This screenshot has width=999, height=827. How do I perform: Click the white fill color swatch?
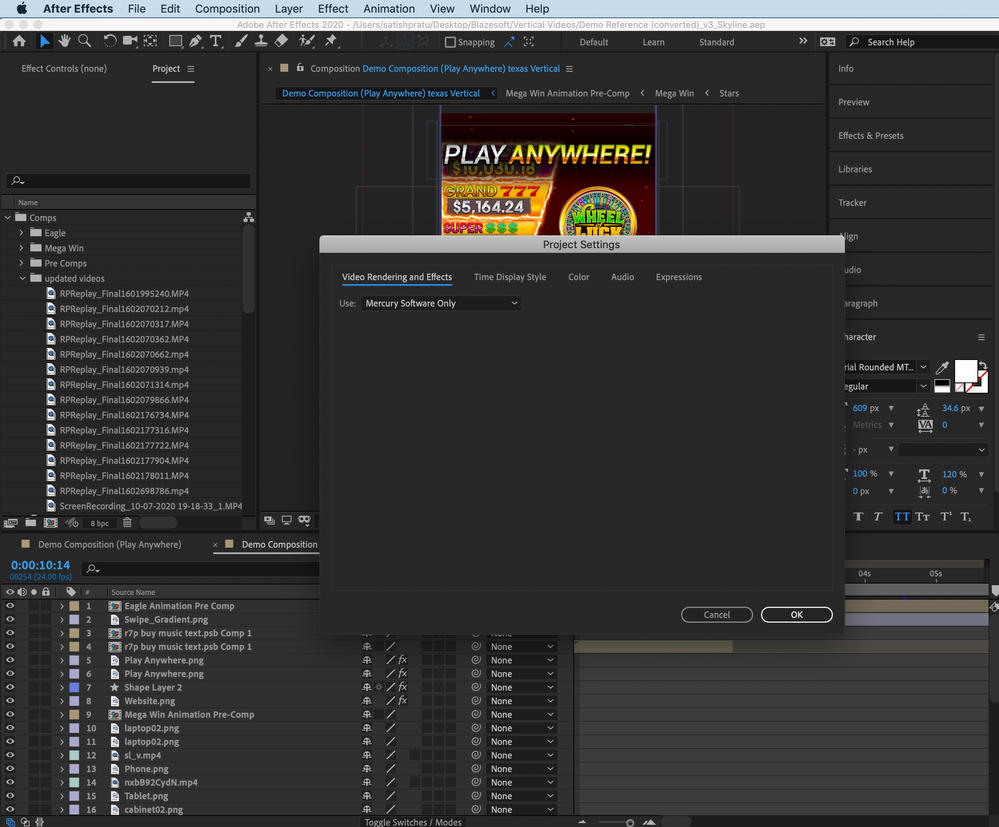[x=965, y=372]
